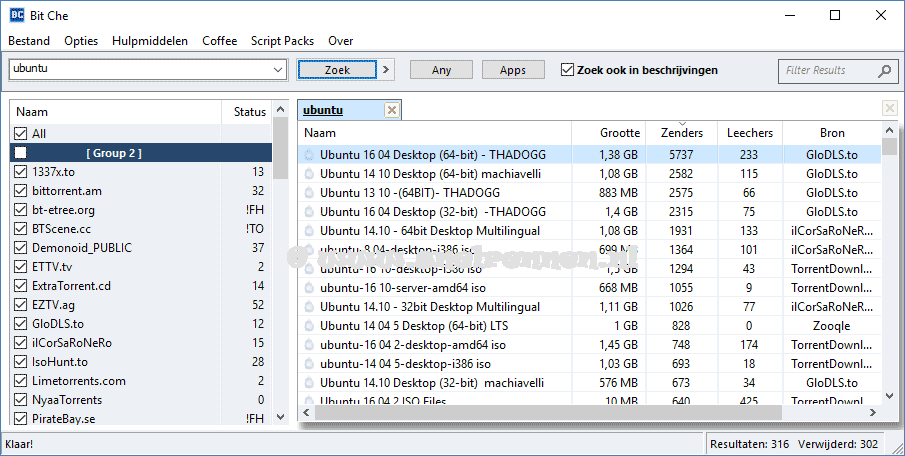Image resolution: width=905 pixels, height=456 pixels.
Task: Click the torrent icon beside Ubuntu 14 04 5 Desktop (64-bit) LTS
Action: pyautogui.click(x=309, y=326)
